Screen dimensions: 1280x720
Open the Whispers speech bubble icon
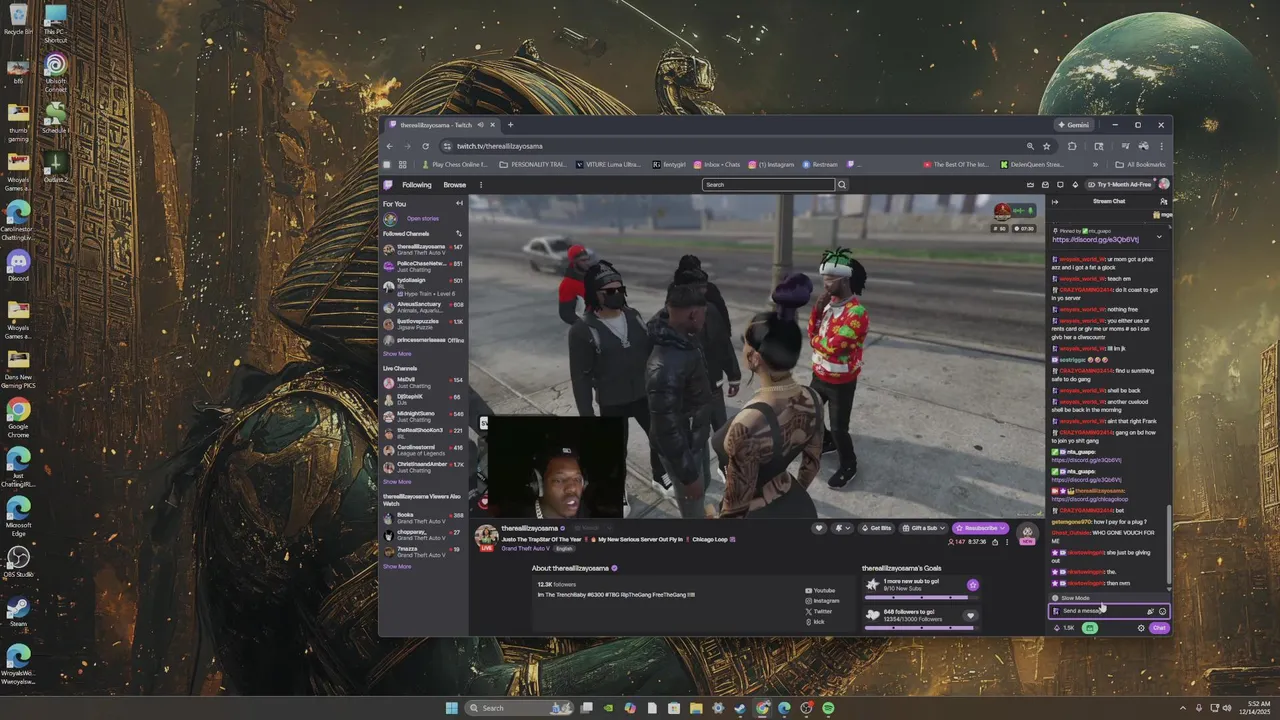[1060, 185]
